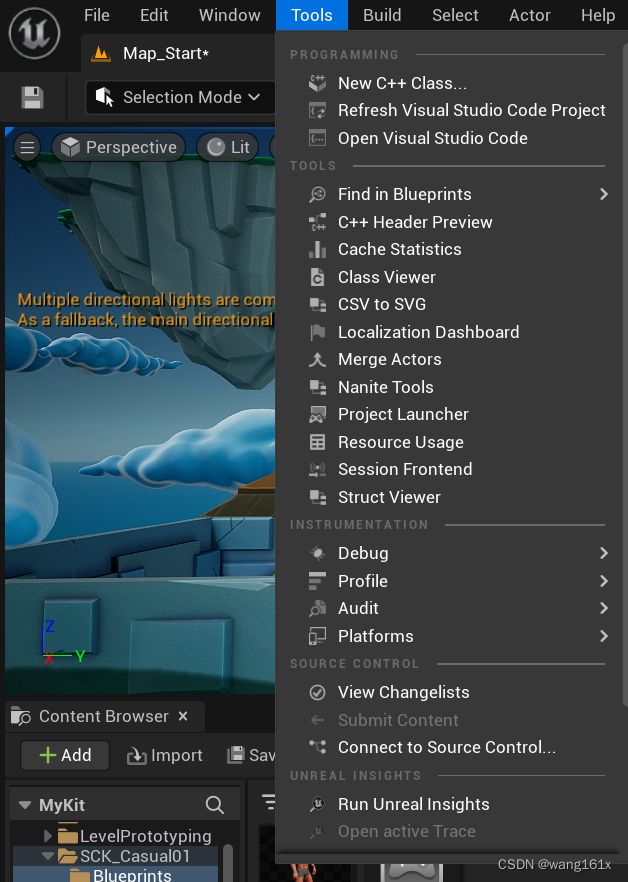Open the Build menu
Image resolution: width=628 pixels, height=882 pixels.
pyautogui.click(x=382, y=15)
